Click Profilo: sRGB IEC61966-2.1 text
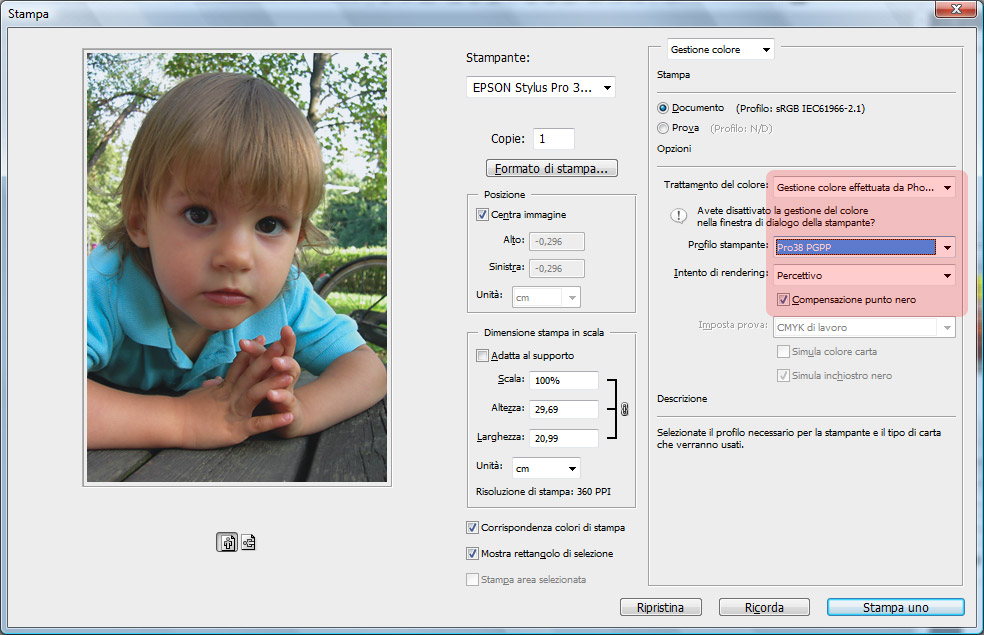Screen dimensions: 984x635 click(801, 108)
